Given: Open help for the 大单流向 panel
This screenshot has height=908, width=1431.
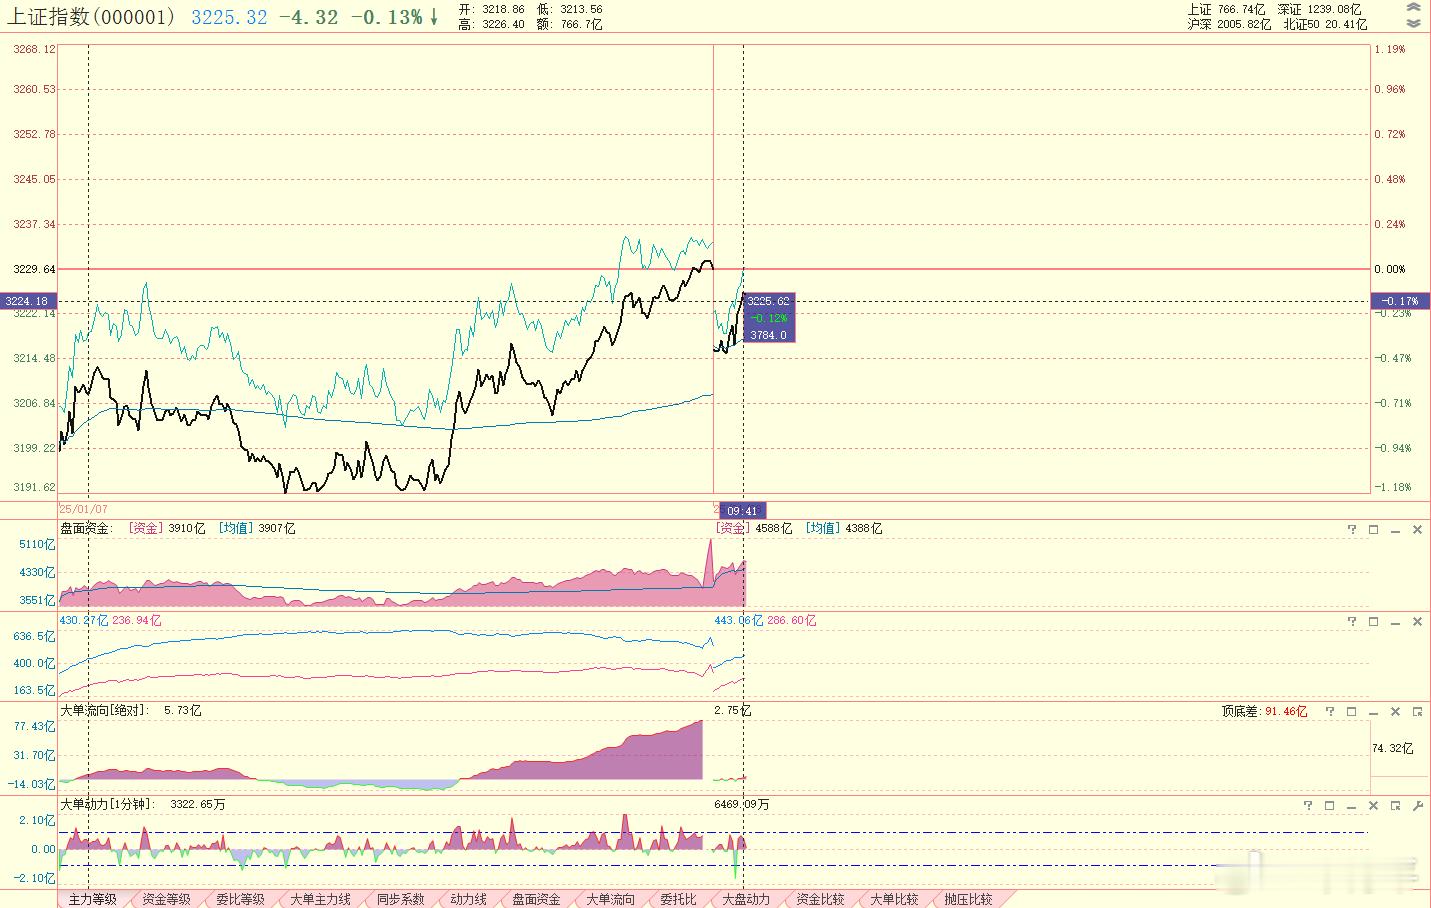Looking at the screenshot, I should [x=1329, y=711].
